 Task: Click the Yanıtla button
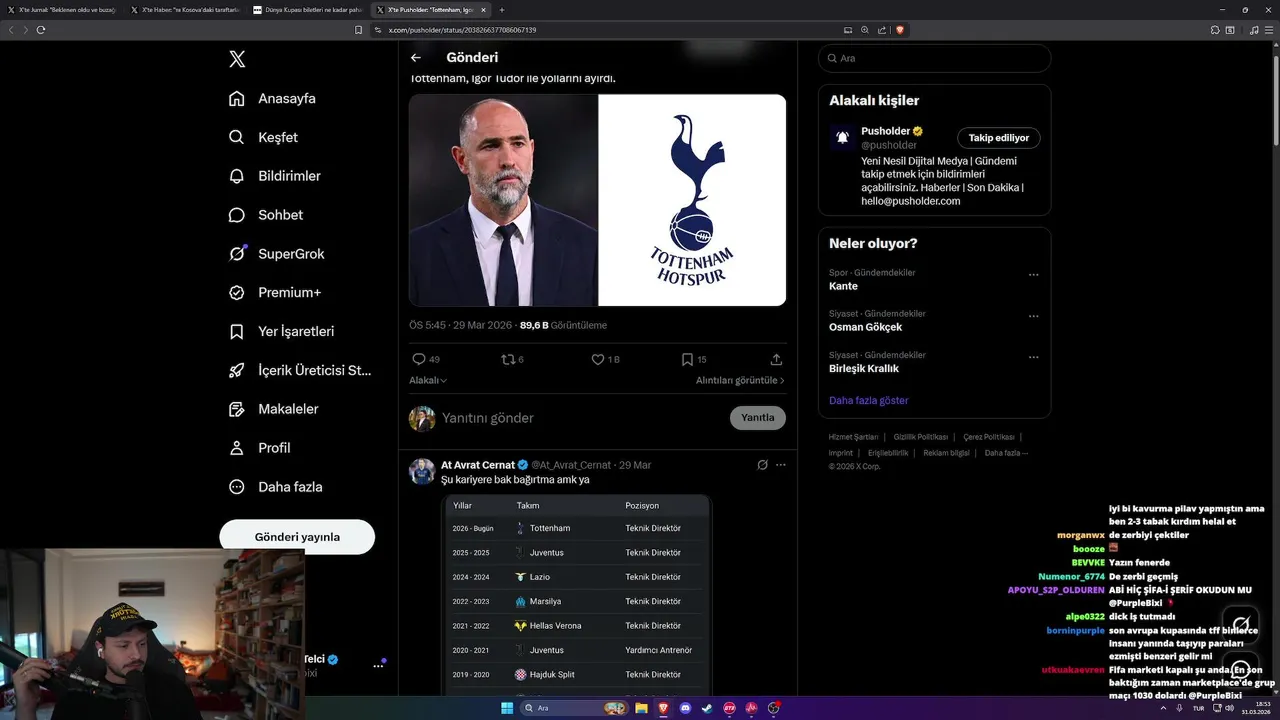[x=758, y=418]
